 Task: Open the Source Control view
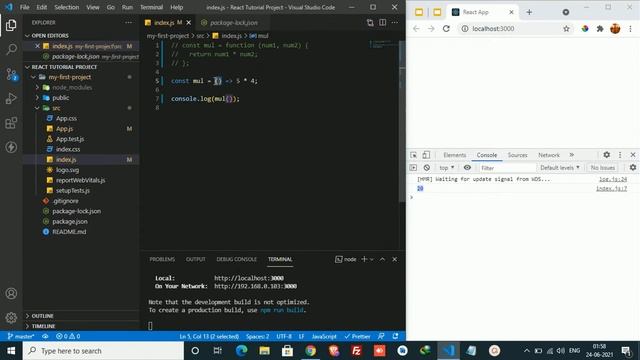(x=11, y=74)
